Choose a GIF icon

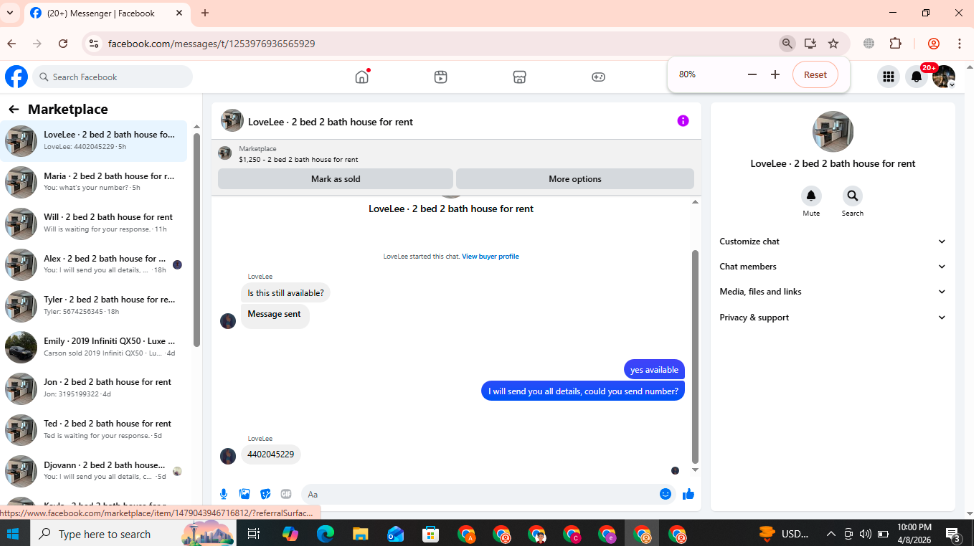click(x=286, y=494)
